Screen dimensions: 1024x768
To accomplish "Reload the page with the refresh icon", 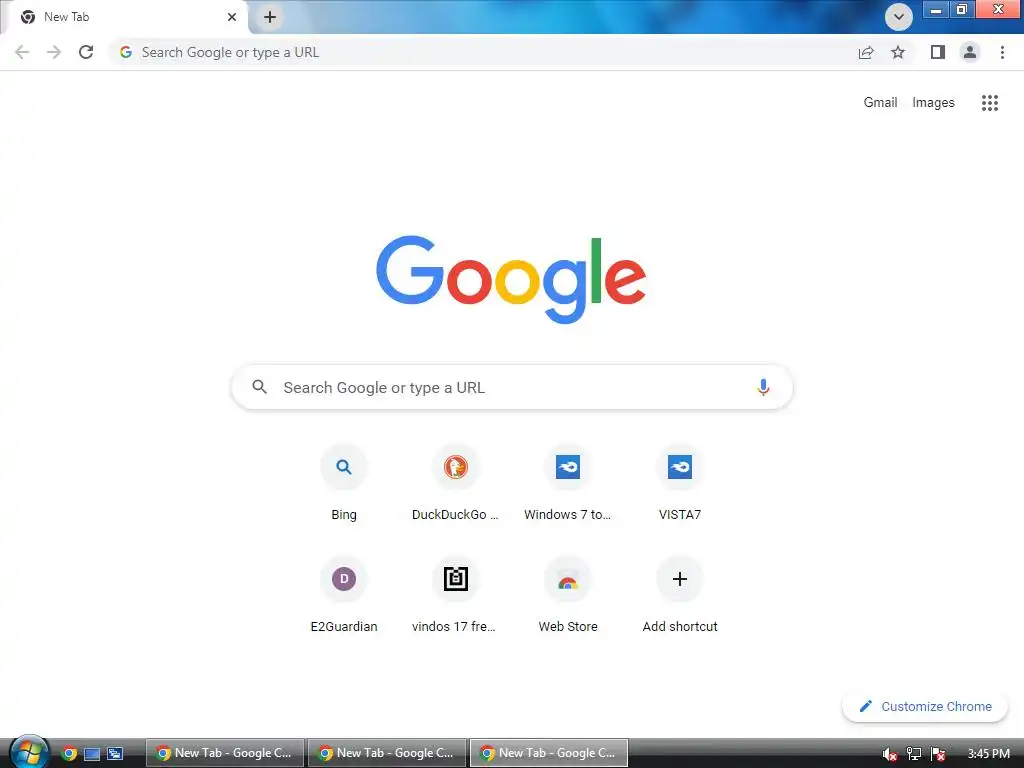I will click(86, 52).
